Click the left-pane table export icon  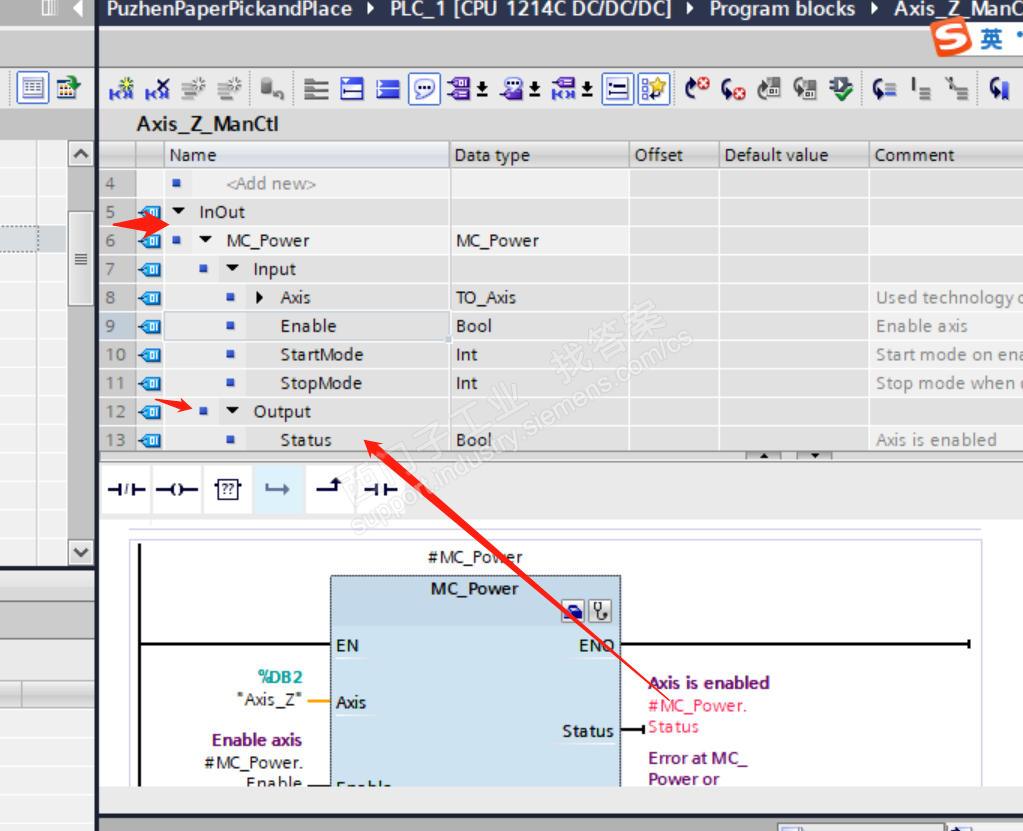[x=68, y=87]
